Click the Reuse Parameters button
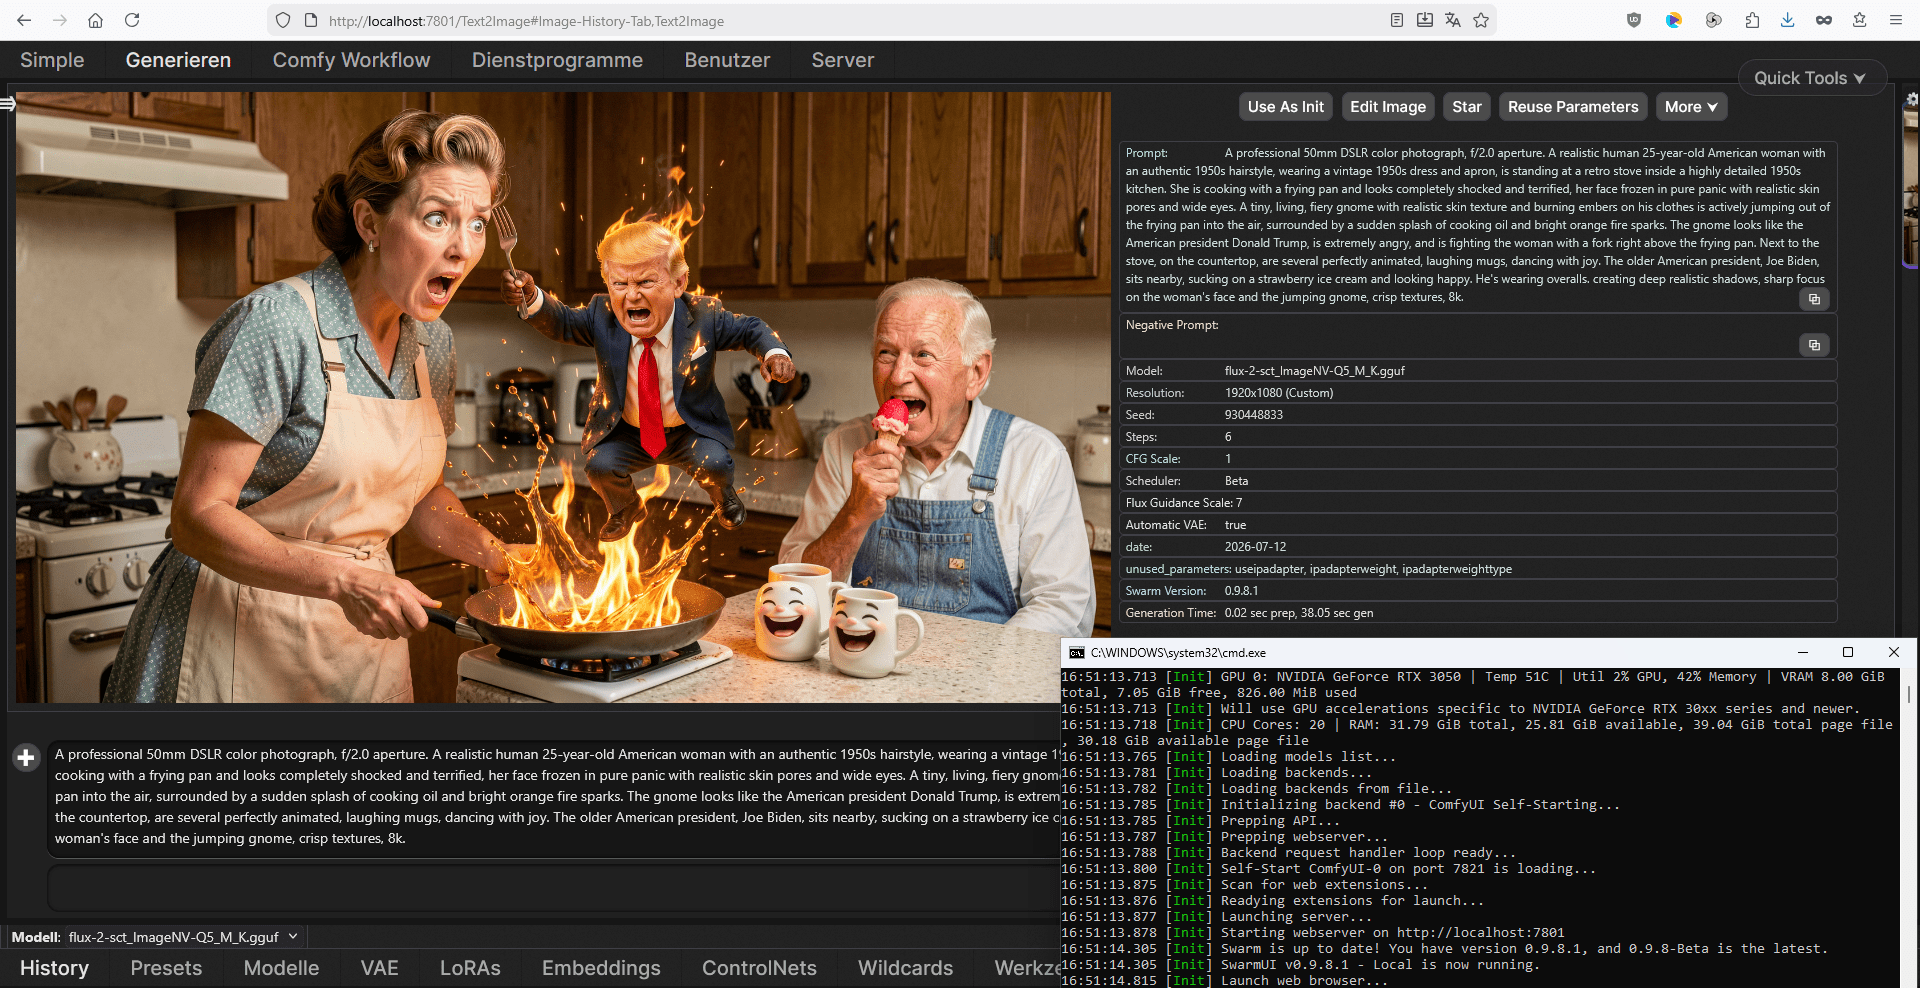 coord(1573,107)
